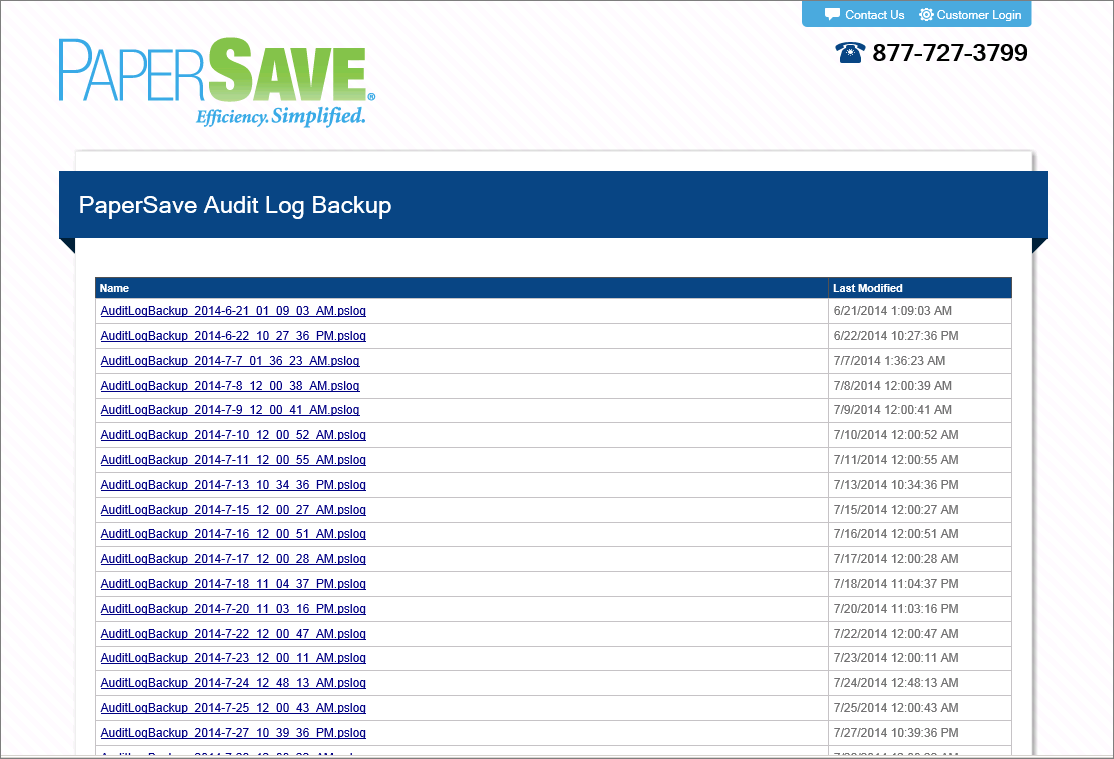Open AuditLogBackup_2014-7-20_11_03_16_PM.pslog

(x=233, y=608)
